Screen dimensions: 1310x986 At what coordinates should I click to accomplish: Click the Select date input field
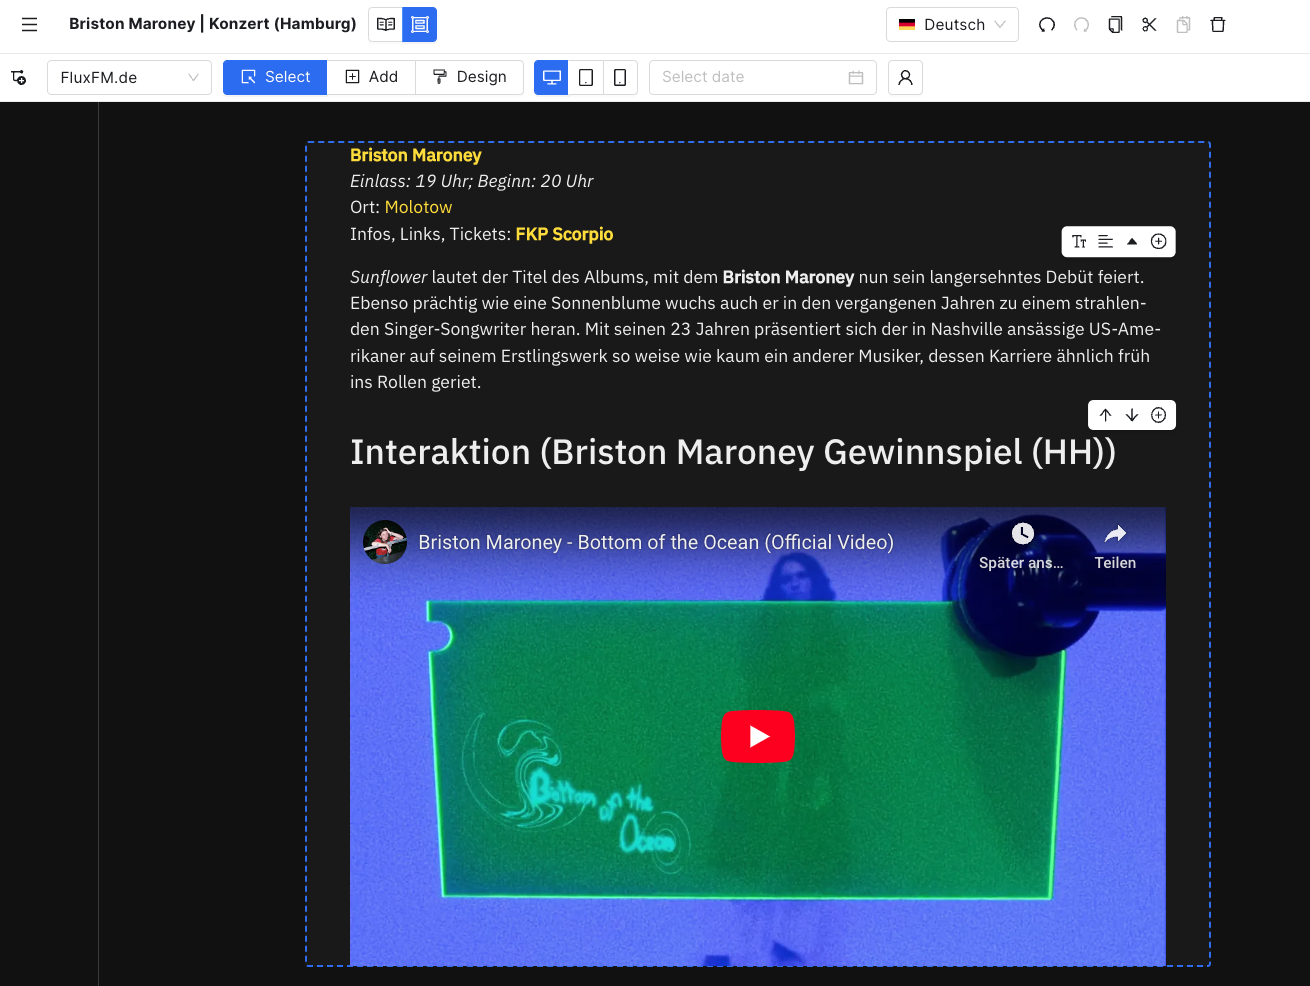coord(763,77)
